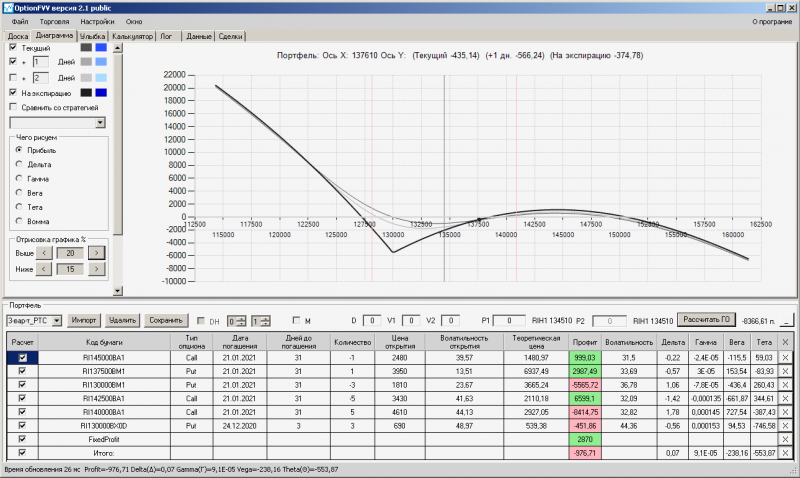Decrease Ниже percent with left arrow

tap(44, 269)
